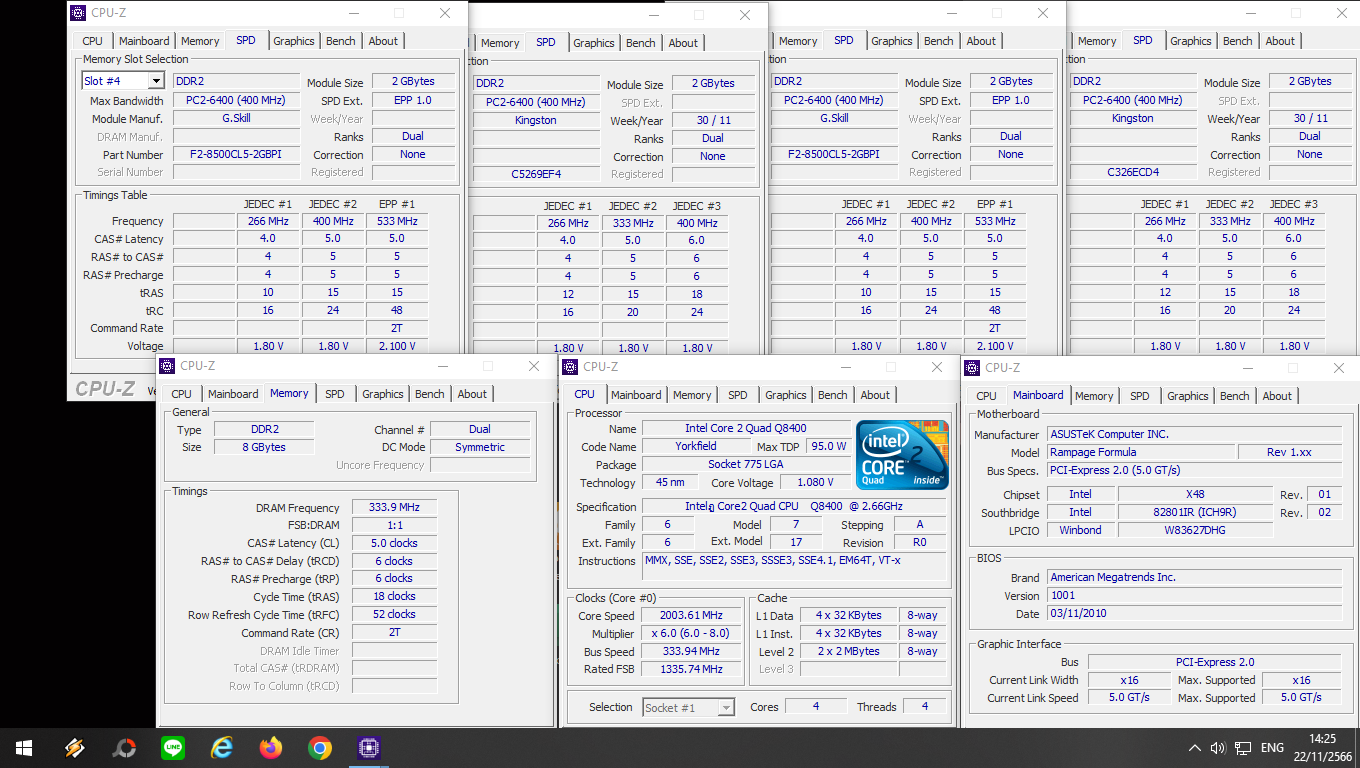Show hidden system tray icons
This screenshot has height=768, width=1360.
pyautogui.click(x=1194, y=748)
